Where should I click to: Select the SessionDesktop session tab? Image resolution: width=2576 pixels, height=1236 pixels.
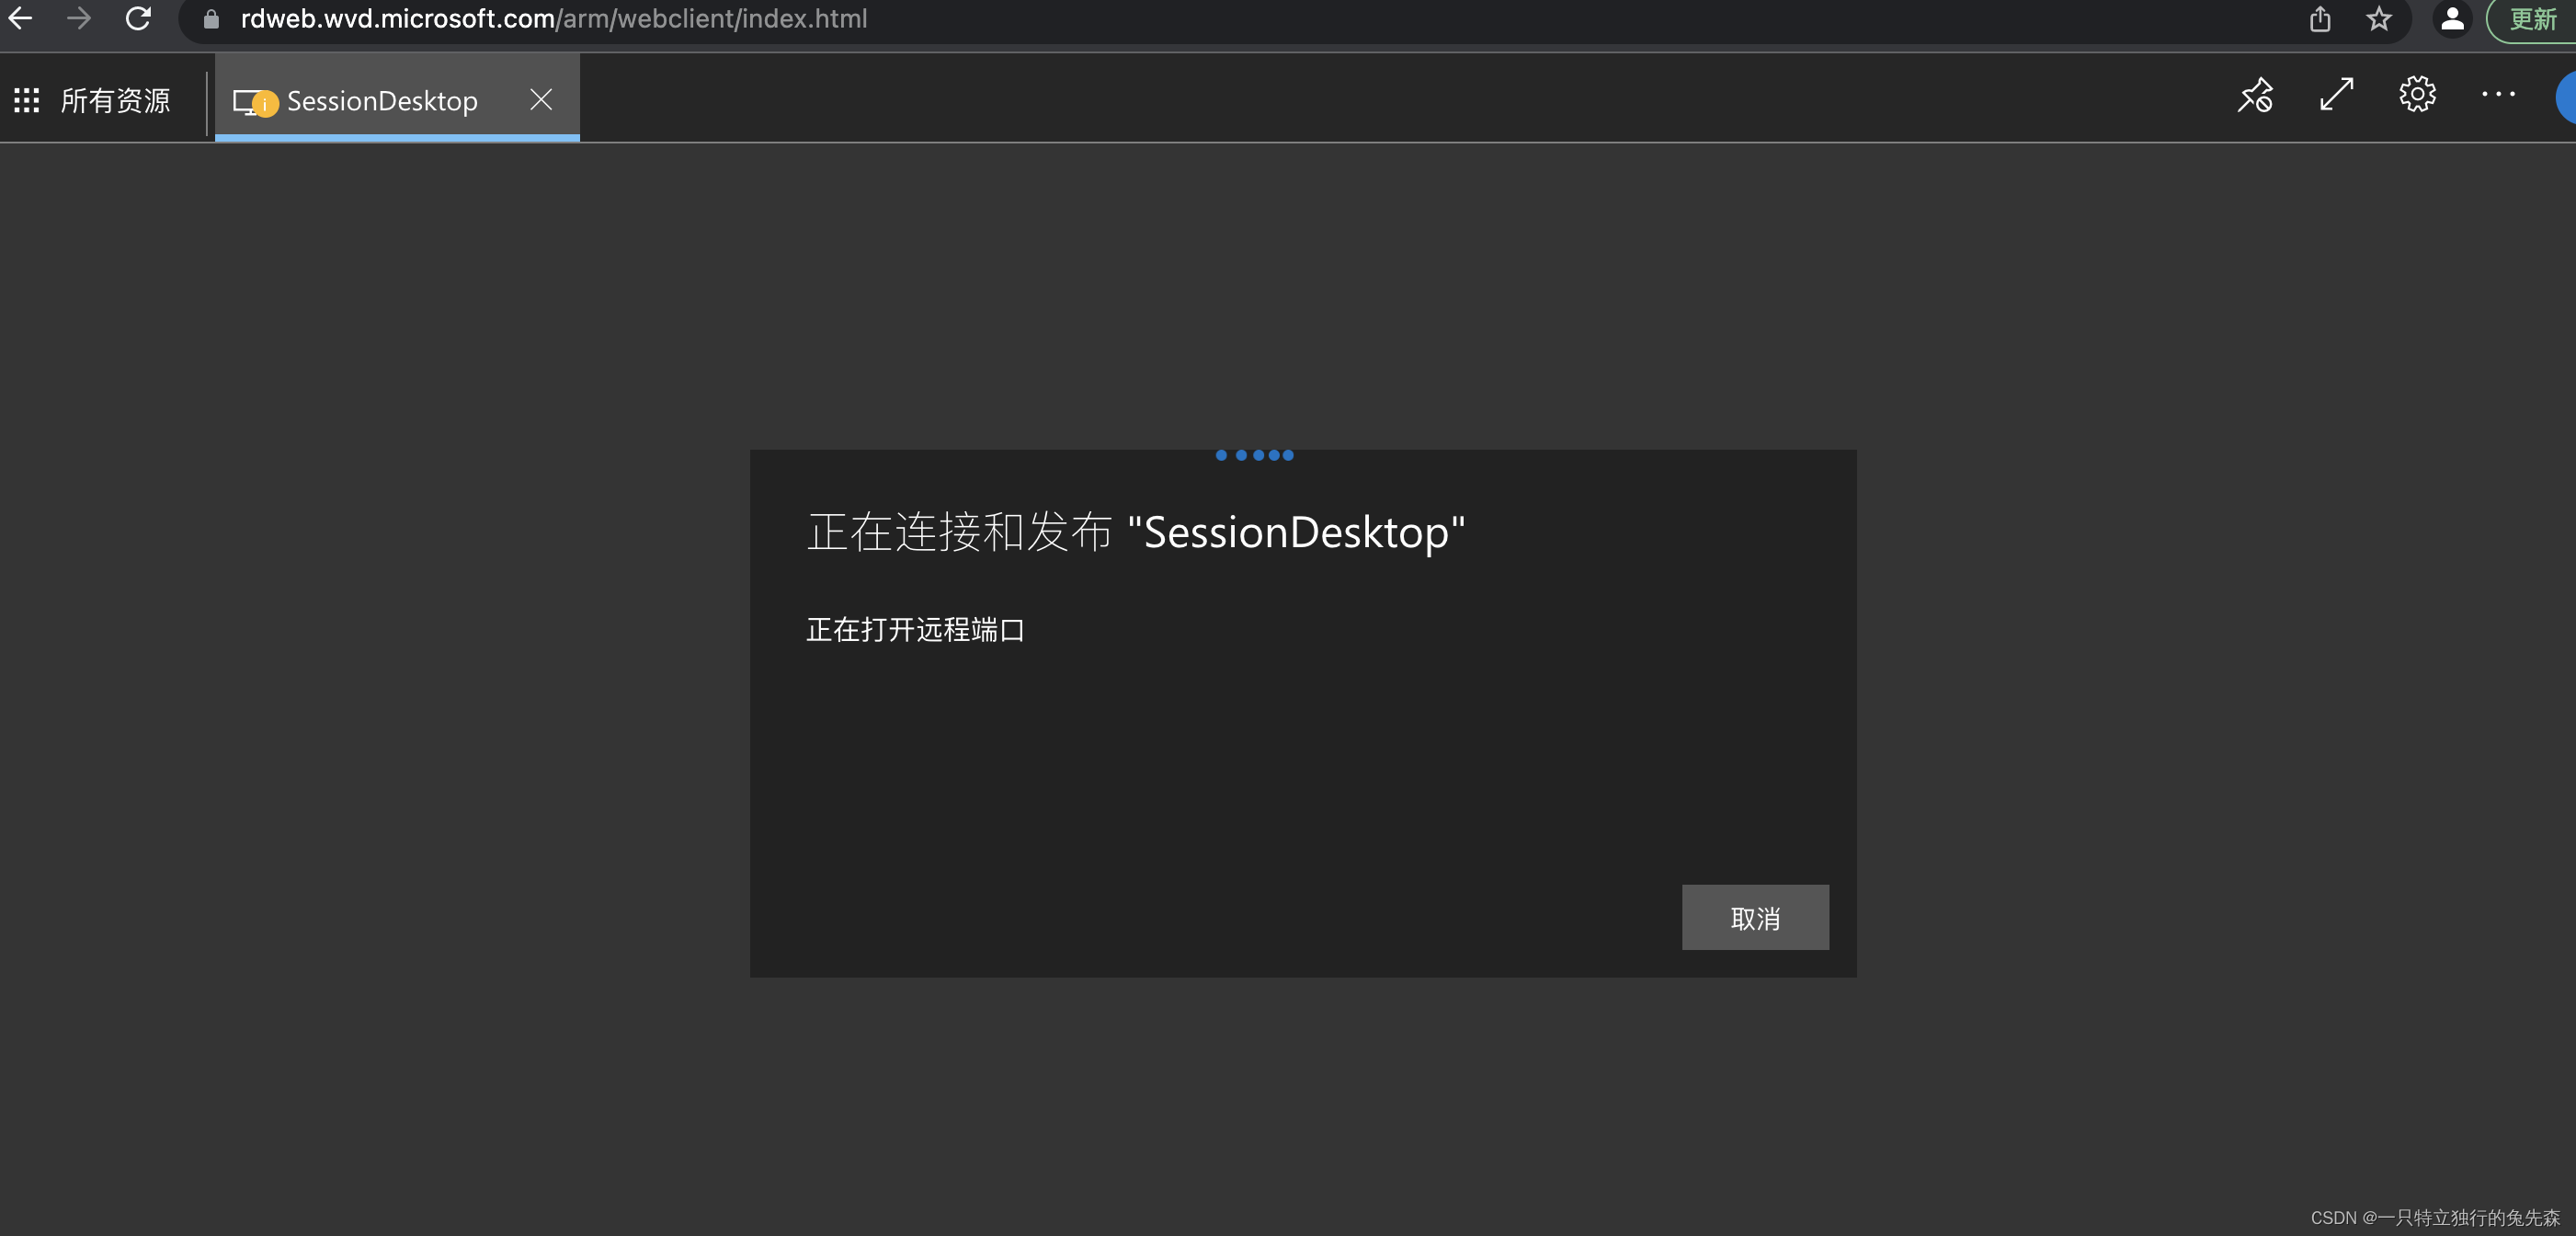[x=381, y=100]
